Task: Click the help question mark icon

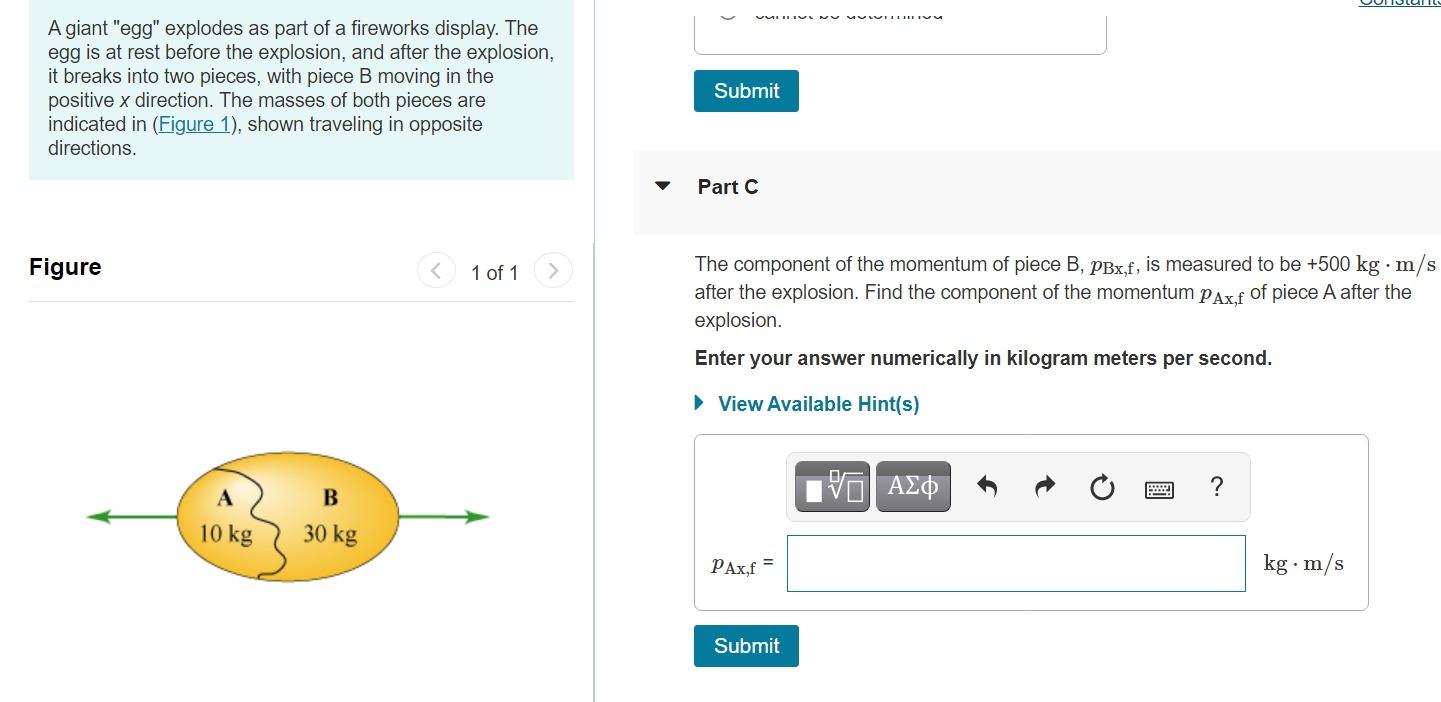Action: (x=1216, y=487)
